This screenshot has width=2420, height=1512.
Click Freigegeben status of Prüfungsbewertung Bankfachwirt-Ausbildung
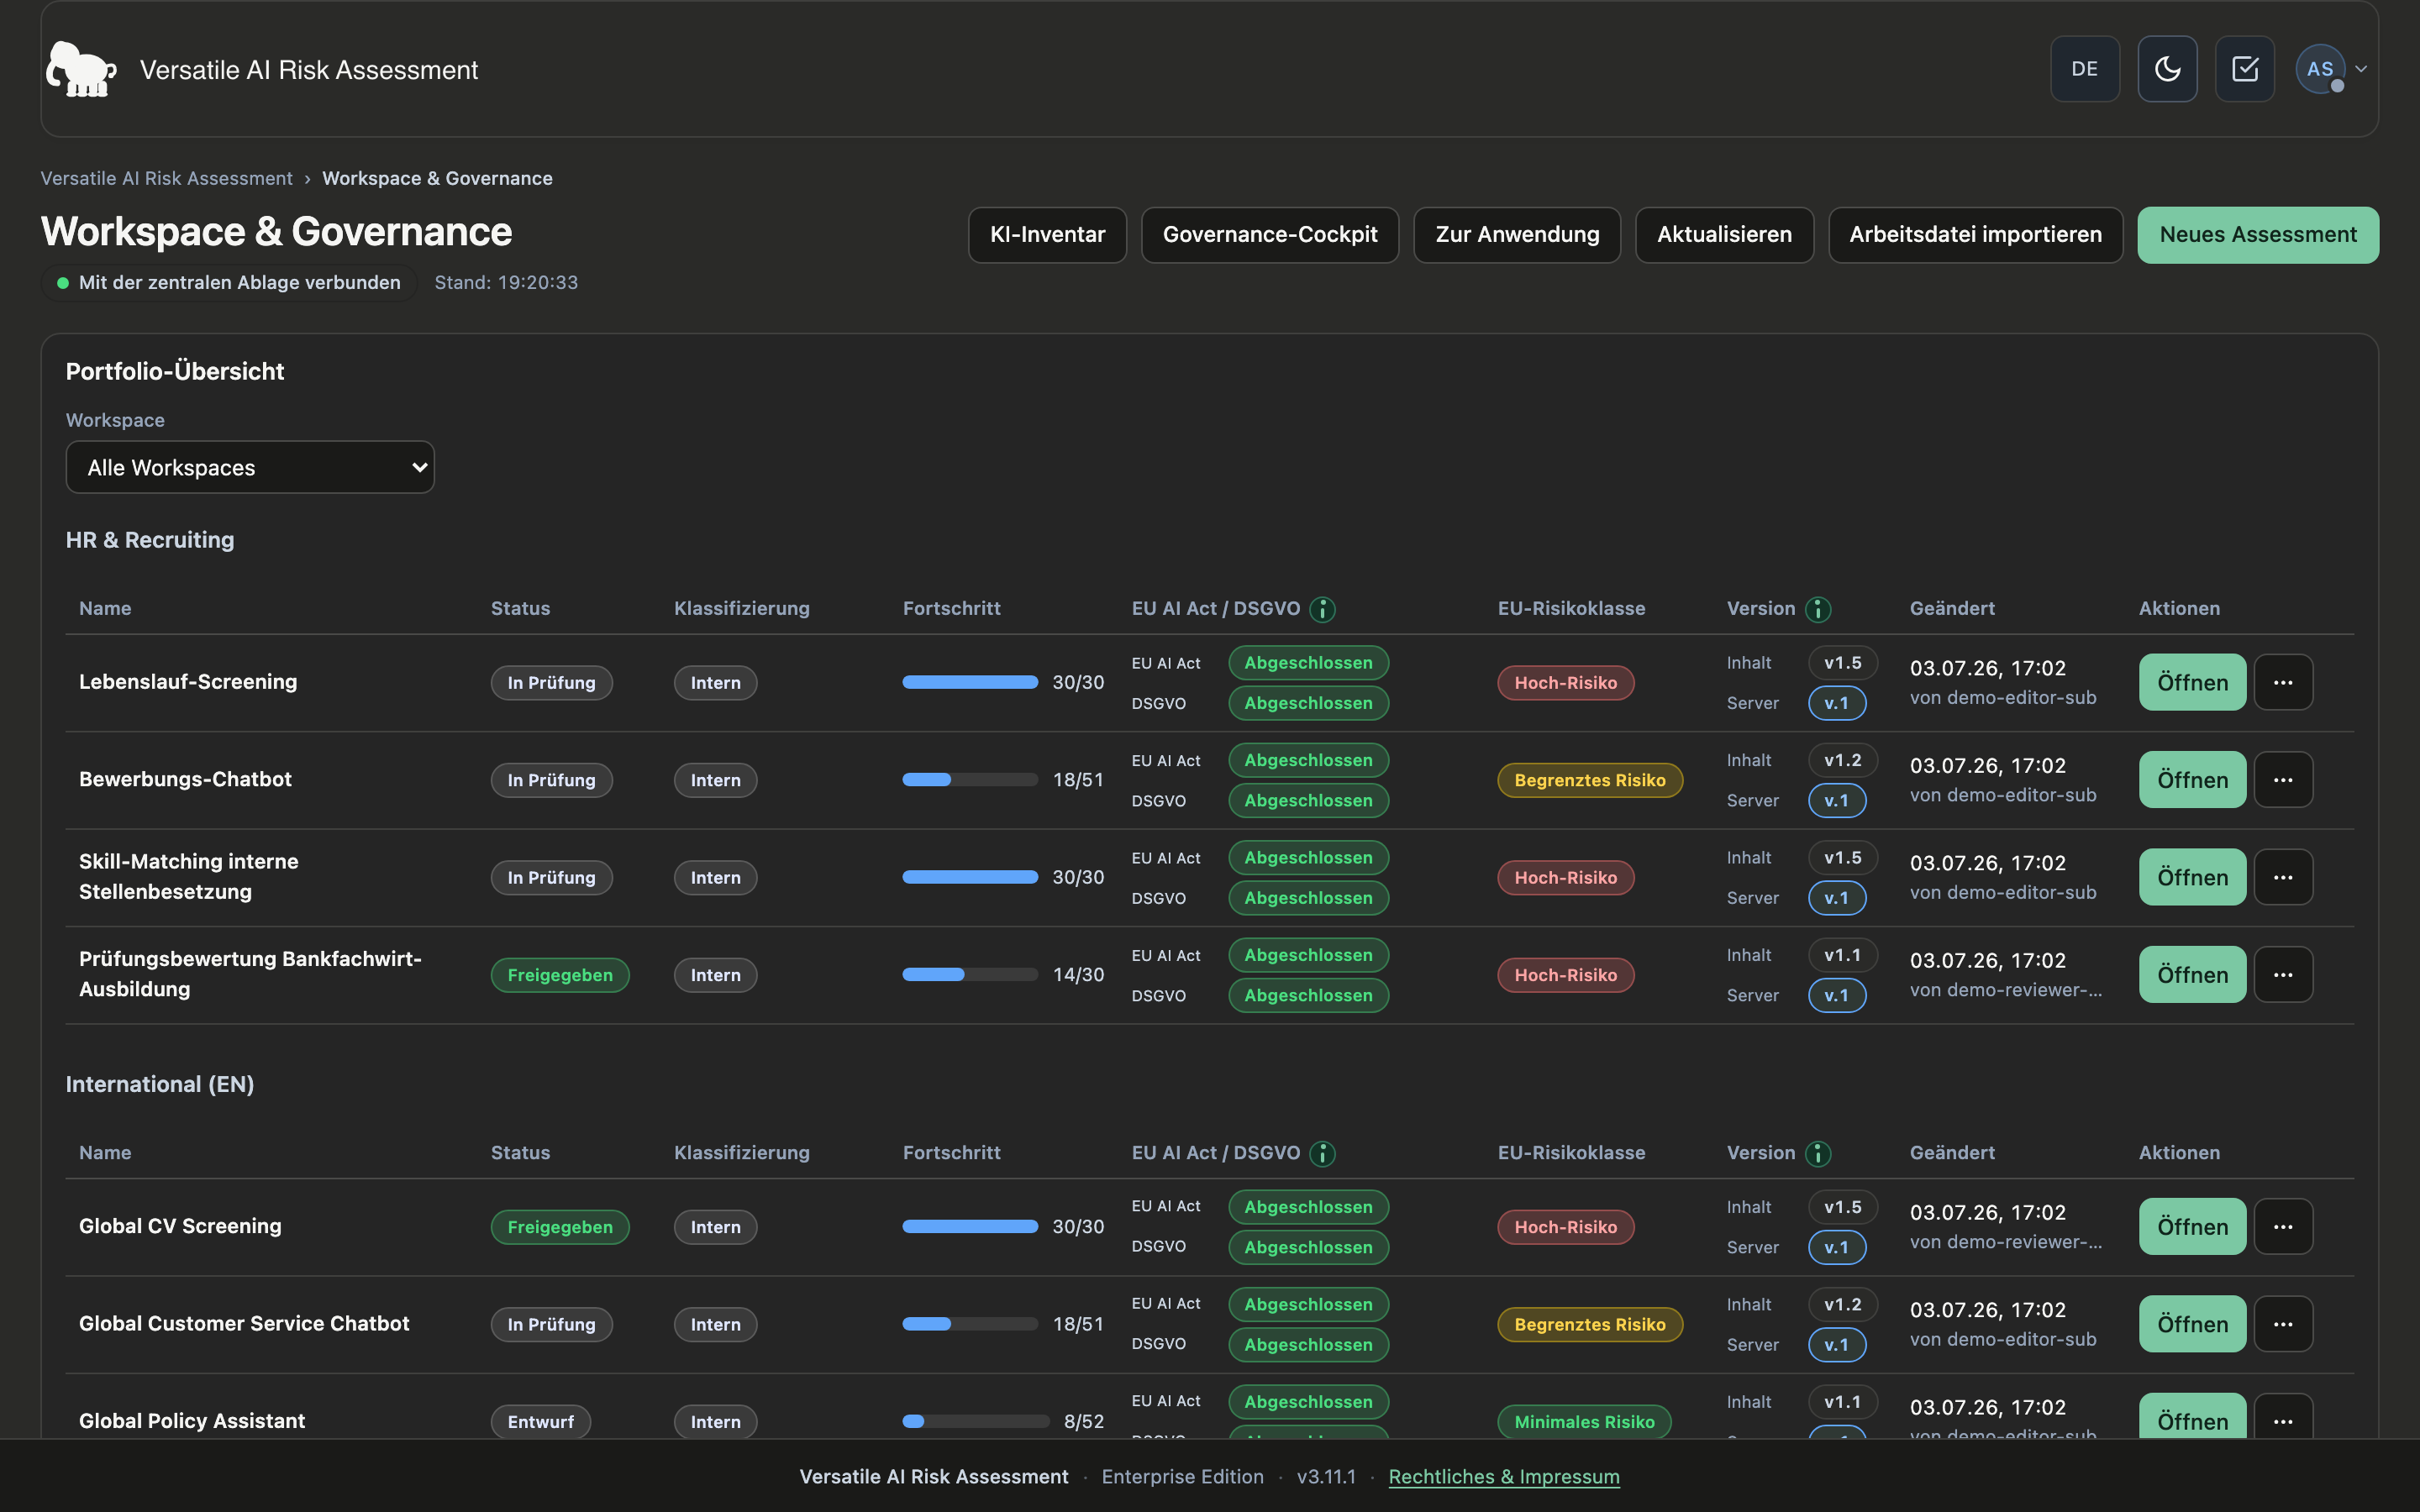560,974
